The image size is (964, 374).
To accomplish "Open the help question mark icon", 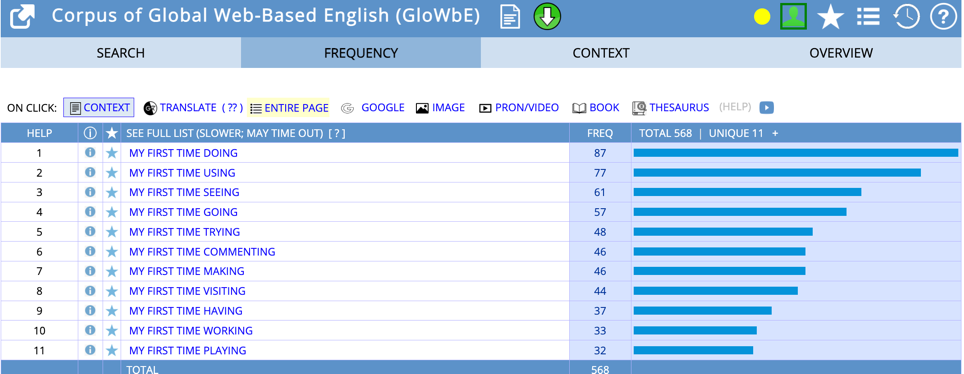I will 944,17.
